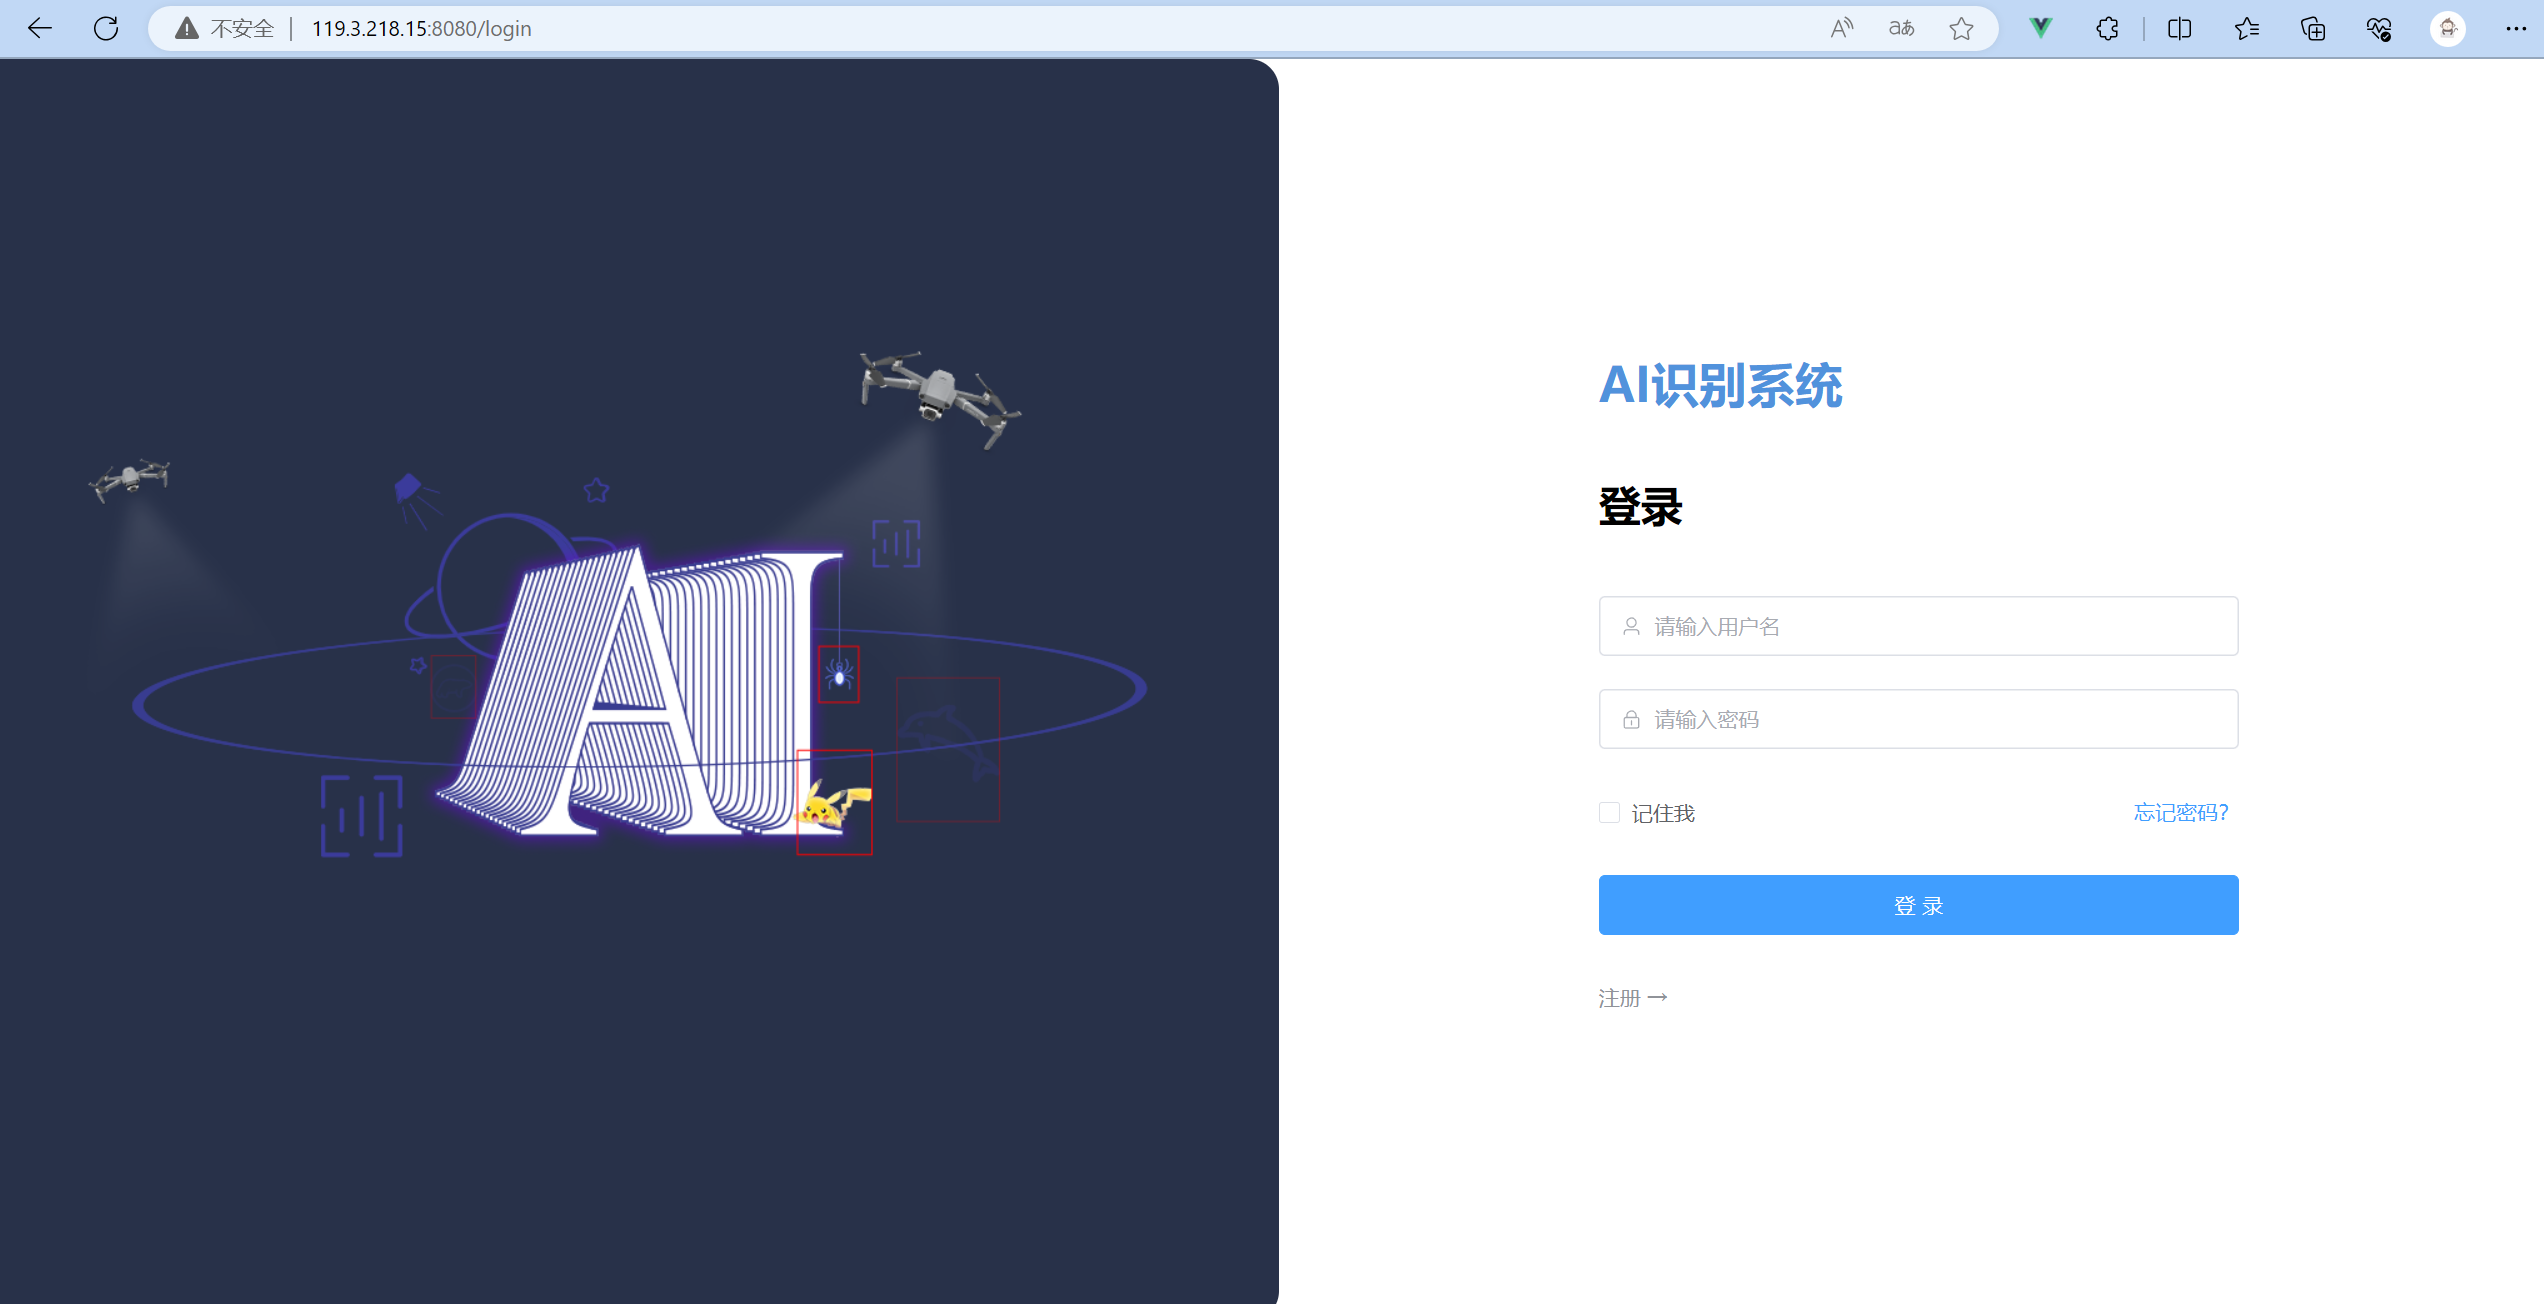Image resolution: width=2544 pixels, height=1304 pixels.
Task: Click the 忘记密码? link
Action: click(x=2180, y=813)
